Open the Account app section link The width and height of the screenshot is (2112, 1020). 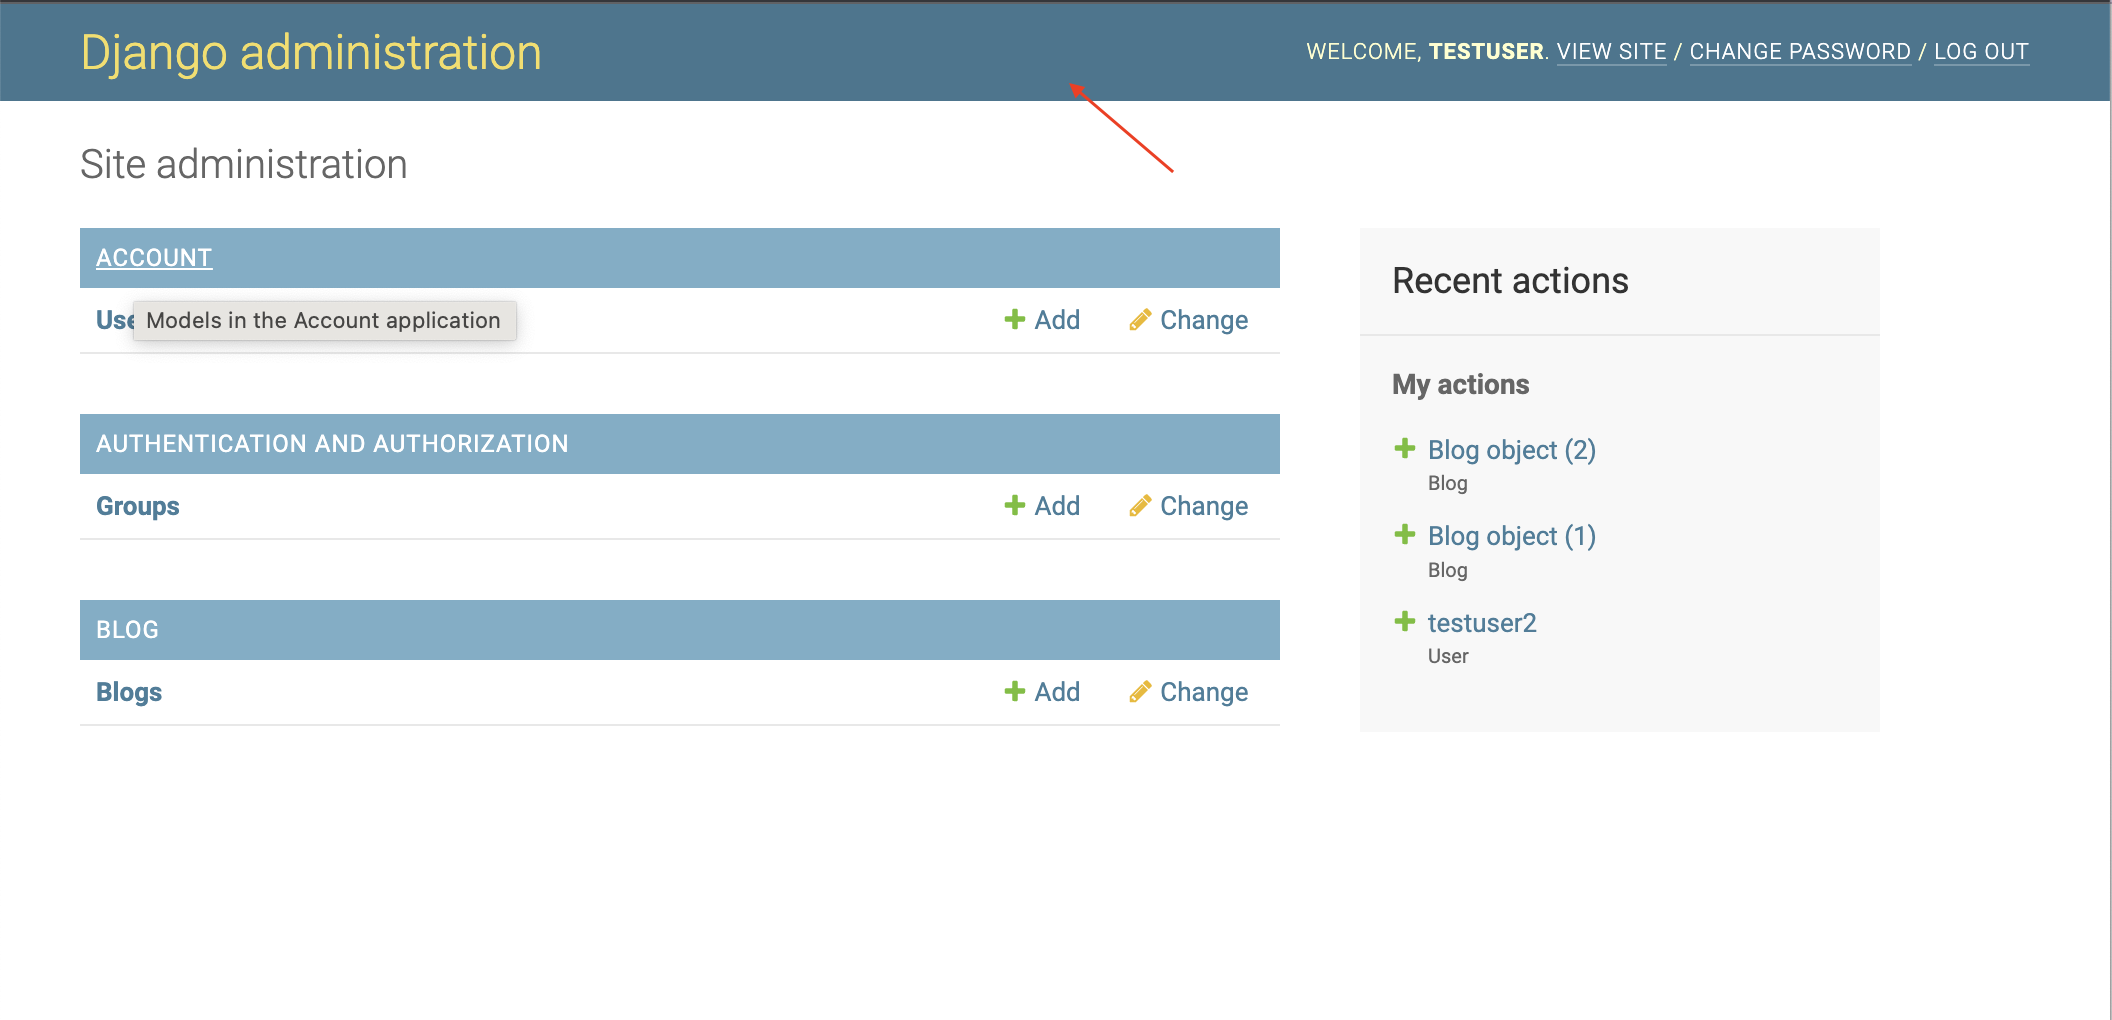point(154,258)
